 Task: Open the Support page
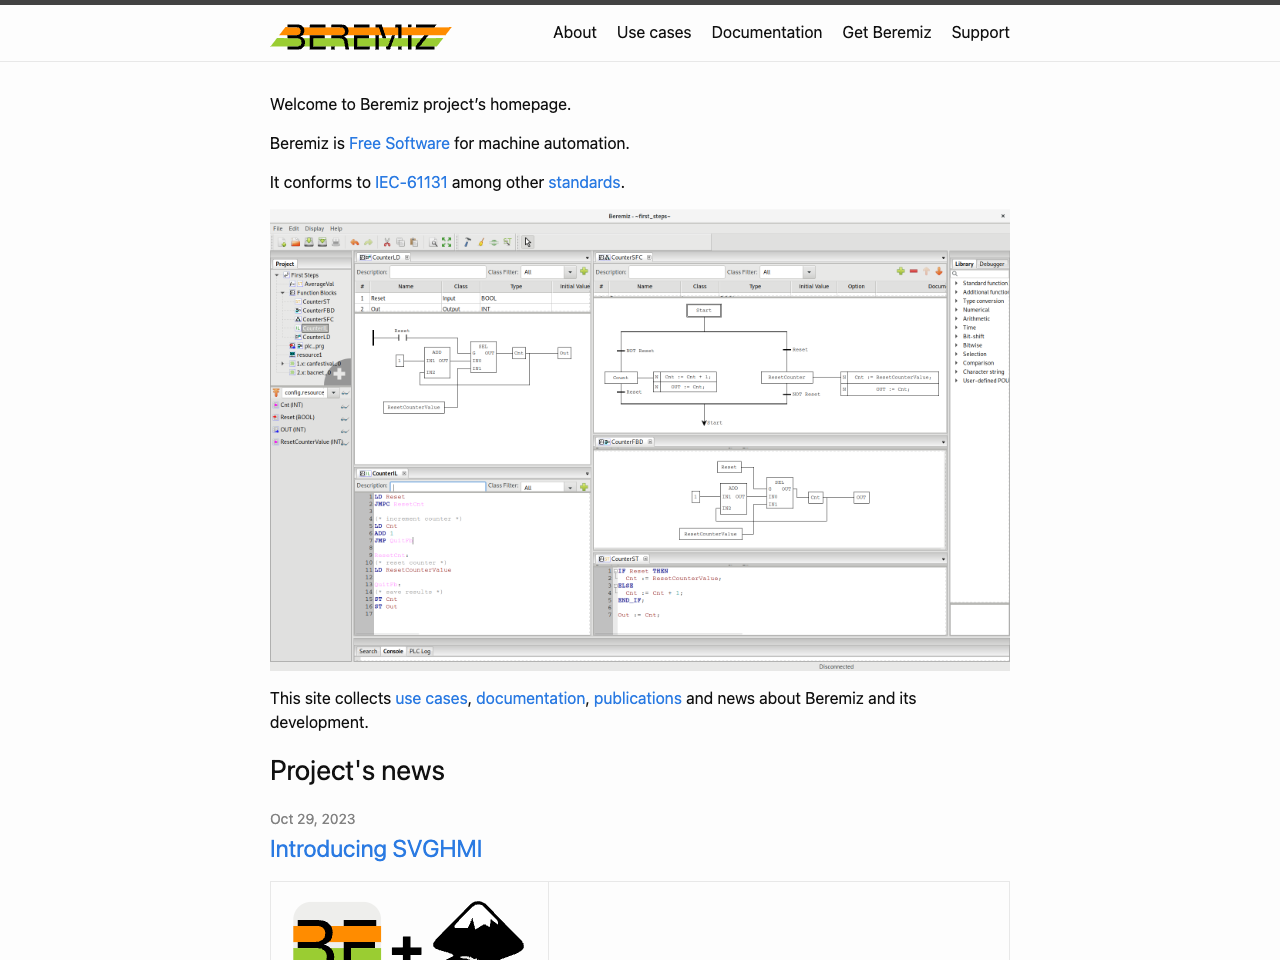pos(980,32)
